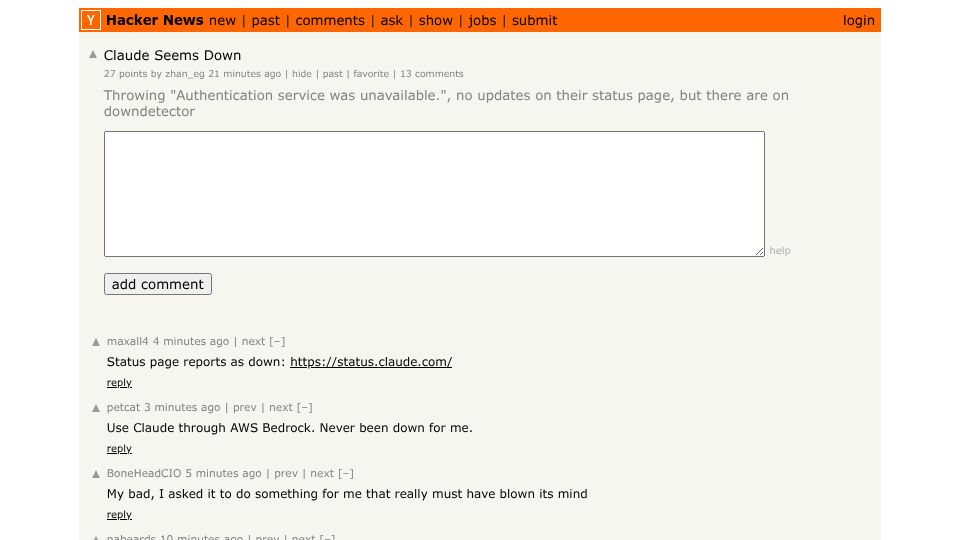Grab the comment box resize handle
This screenshot has width=960, height=540.
click(759, 251)
